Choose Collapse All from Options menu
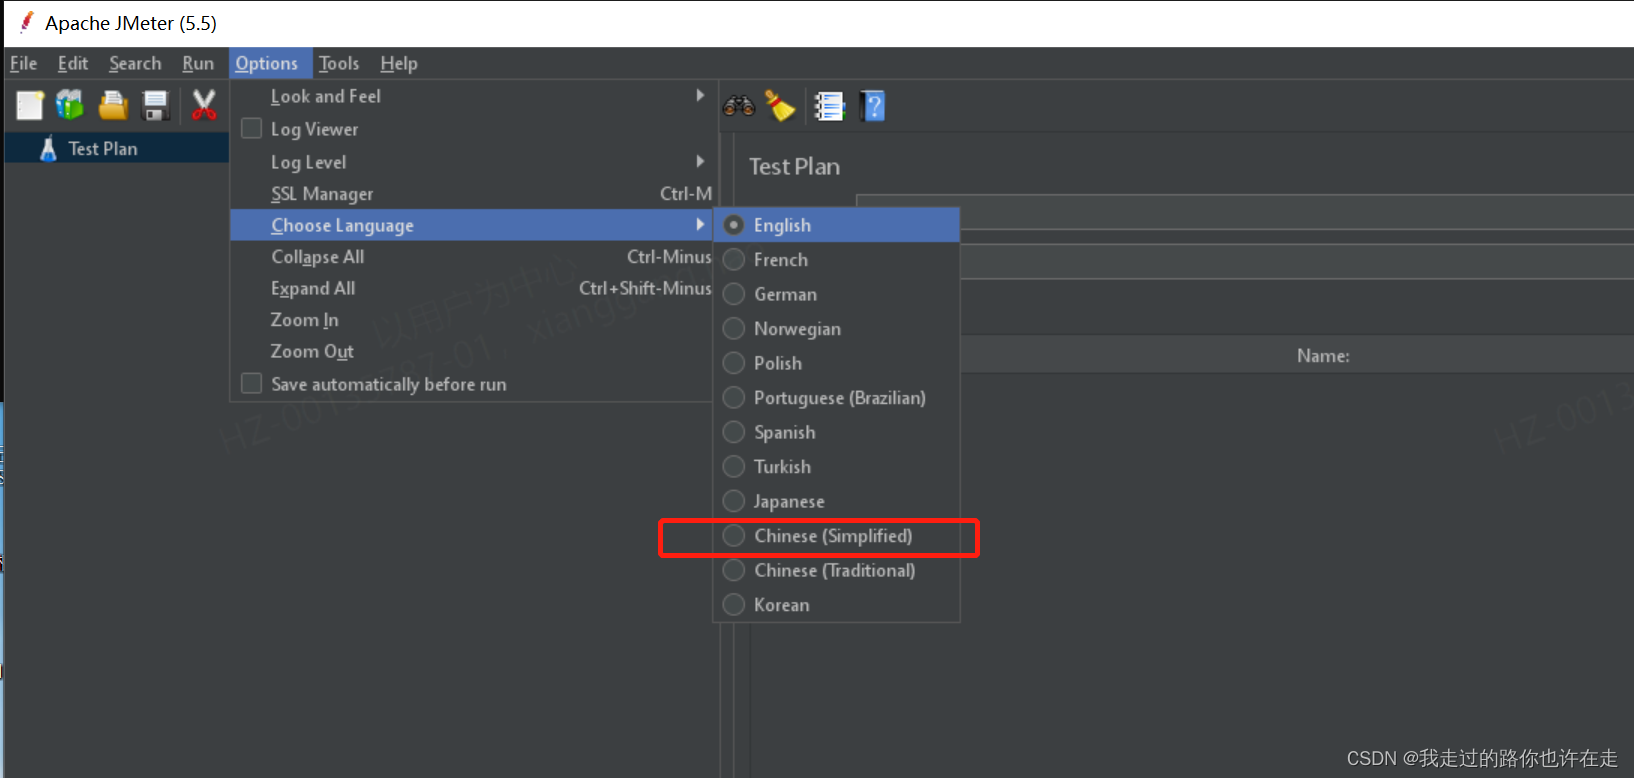Image resolution: width=1634 pixels, height=778 pixels. pos(471,257)
